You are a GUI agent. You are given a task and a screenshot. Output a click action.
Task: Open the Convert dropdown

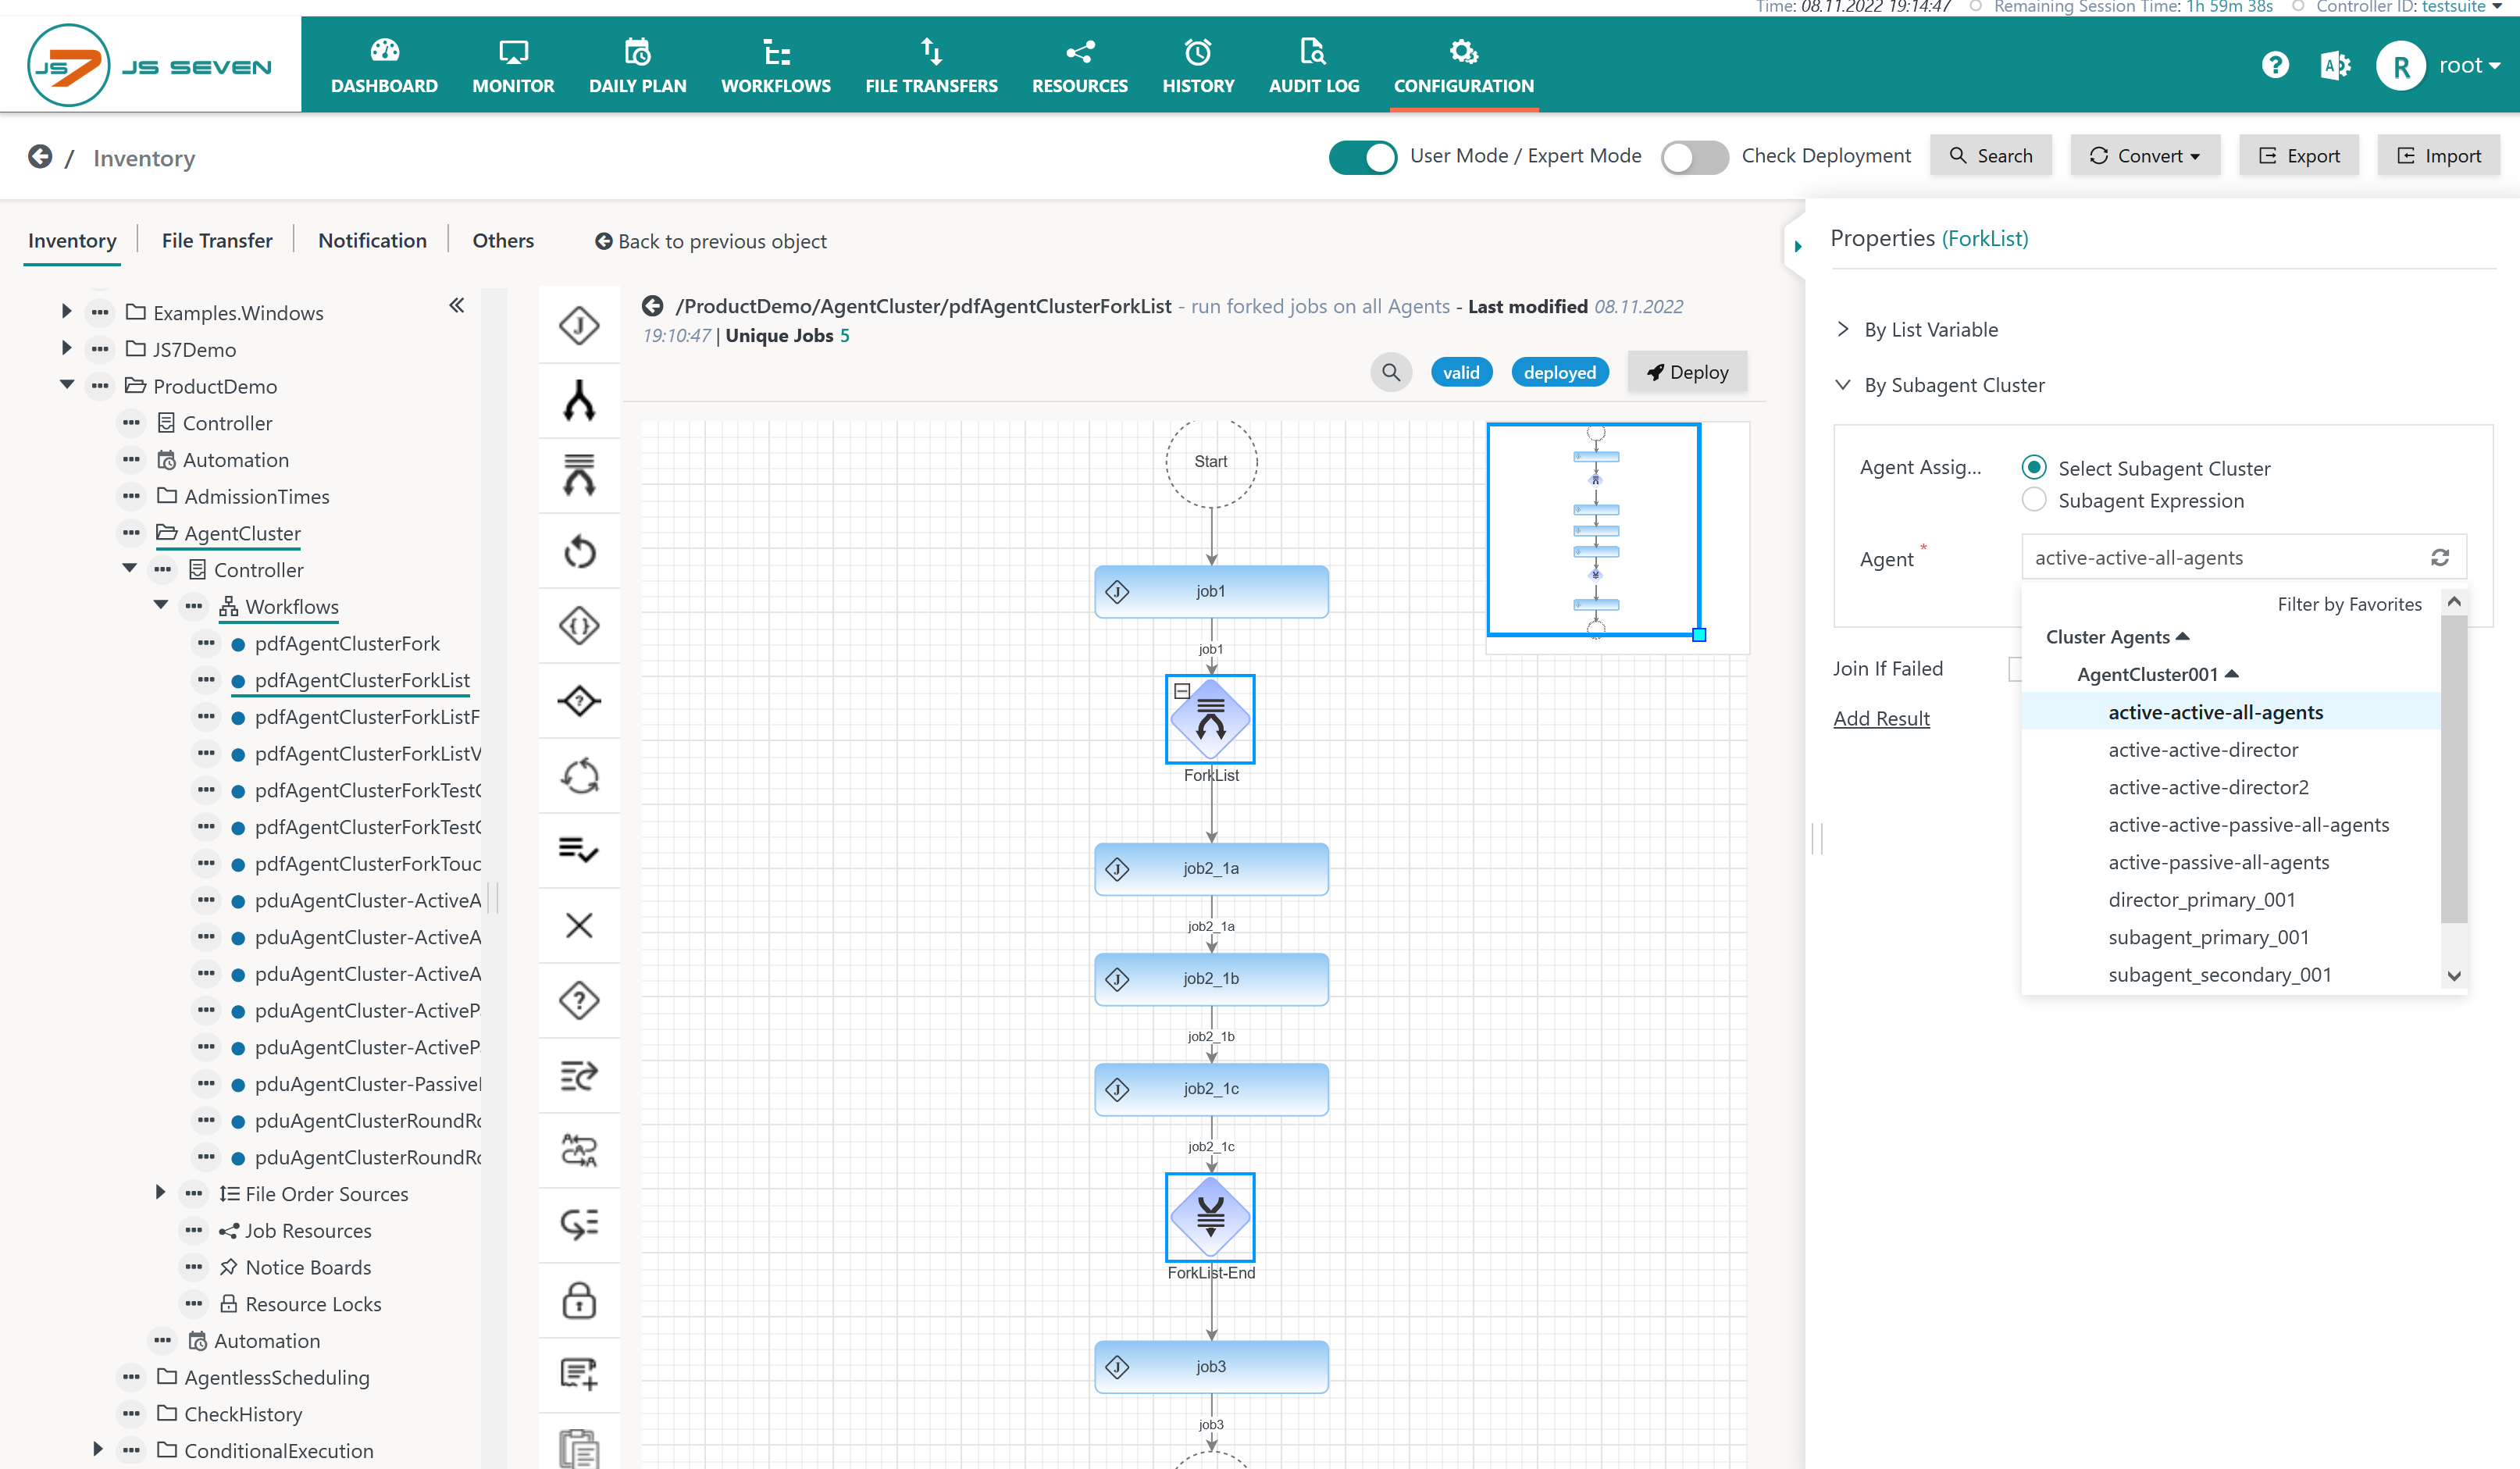pos(2145,155)
